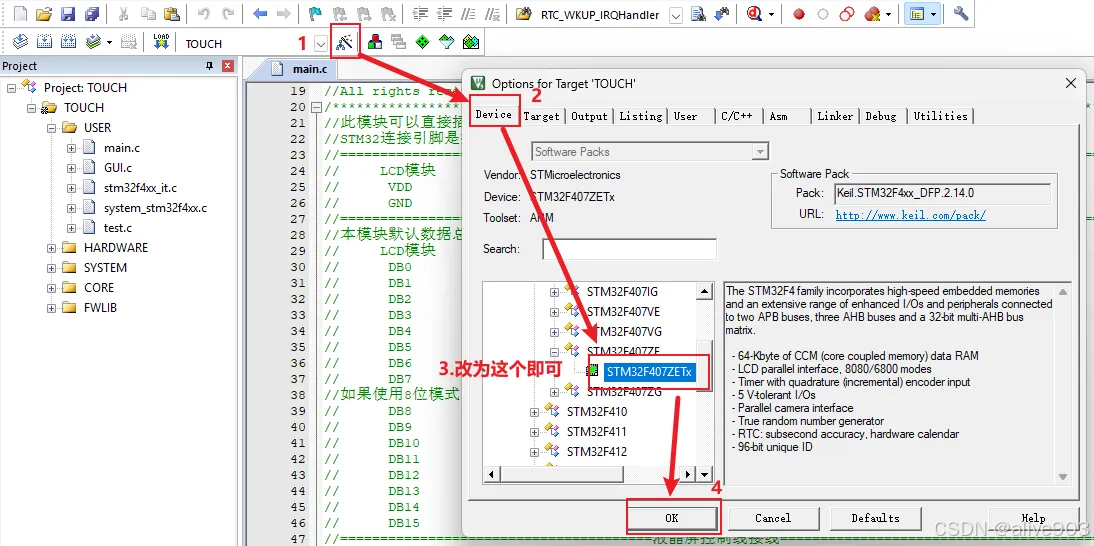Collapse the code fold at line 20
1094x546 pixels.
(317, 107)
